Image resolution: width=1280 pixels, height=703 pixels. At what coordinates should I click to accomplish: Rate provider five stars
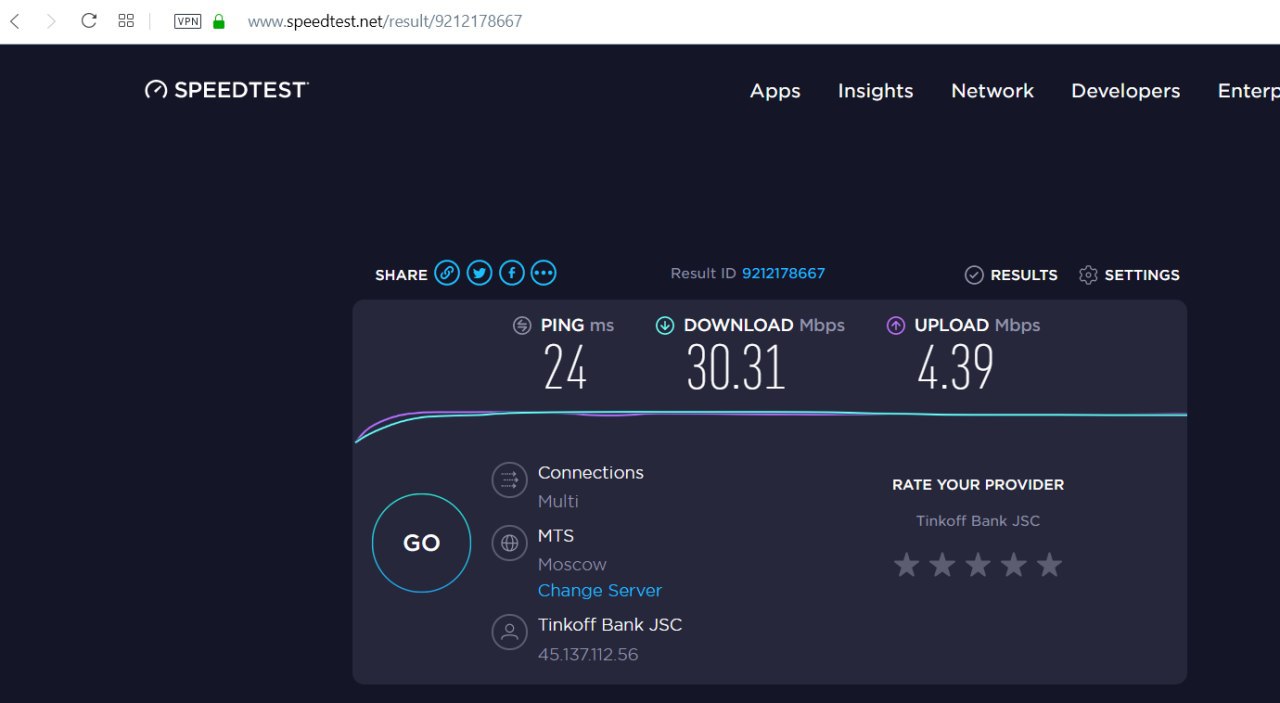pyautogui.click(x=1049, y=565)
